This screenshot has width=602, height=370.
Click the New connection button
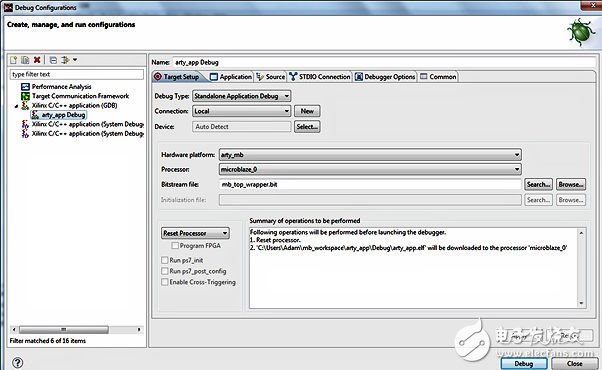click(307, 111)
